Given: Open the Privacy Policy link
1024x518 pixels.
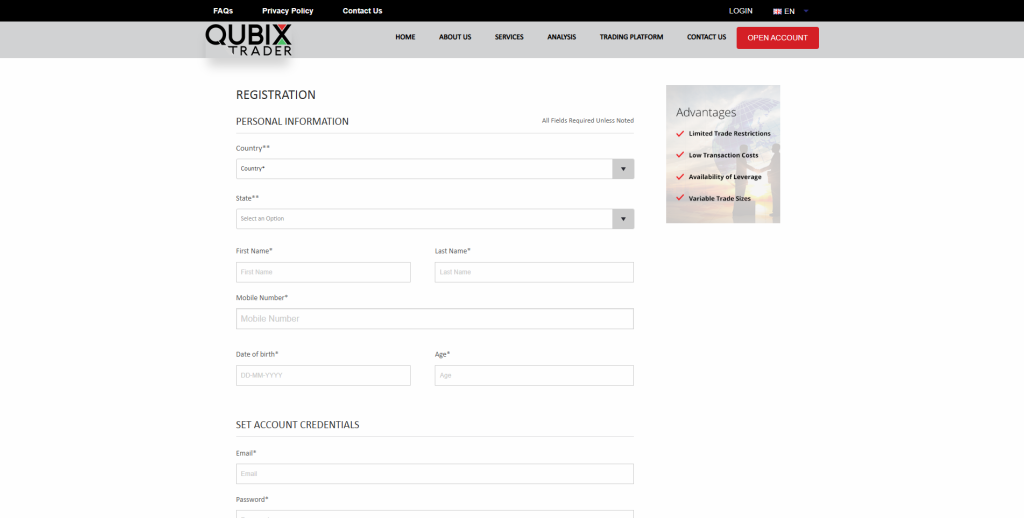Looking at the screenshot, I should click(287, 11).
